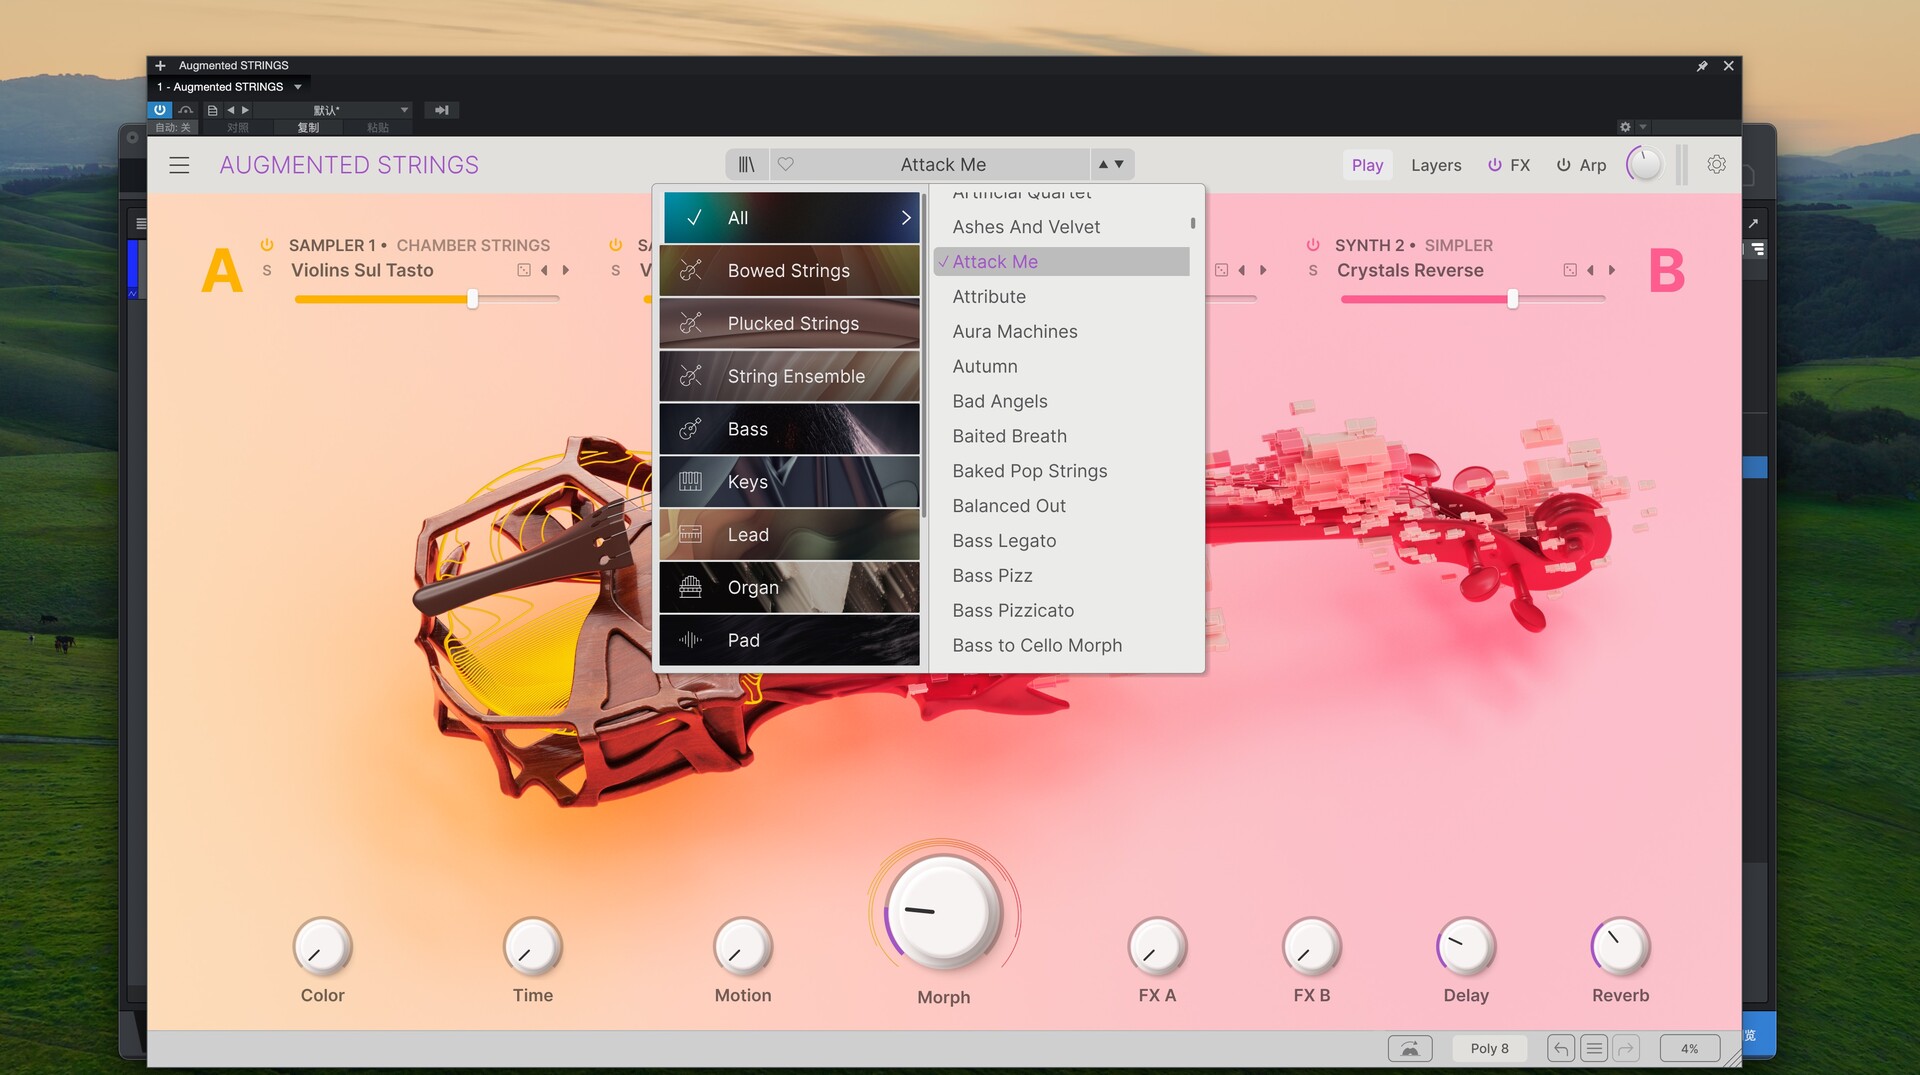Toggle Synth 2 power button
This screenshot has width=1920, height=1075.
(x=1313, y=245)
